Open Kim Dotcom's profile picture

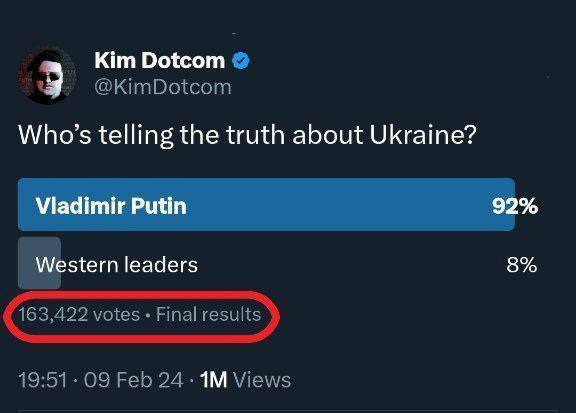tap(47, 75)
